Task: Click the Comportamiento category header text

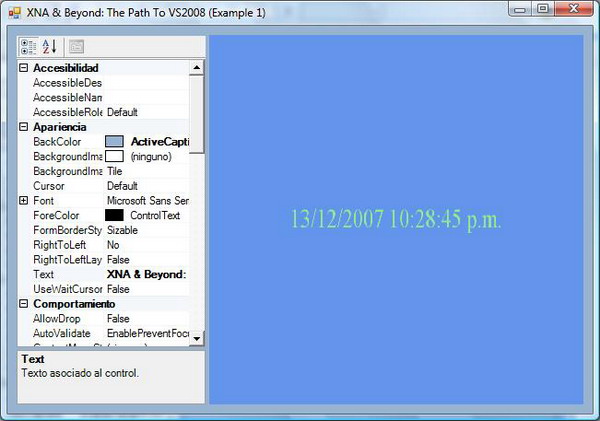Action: [x=74, y=304]
